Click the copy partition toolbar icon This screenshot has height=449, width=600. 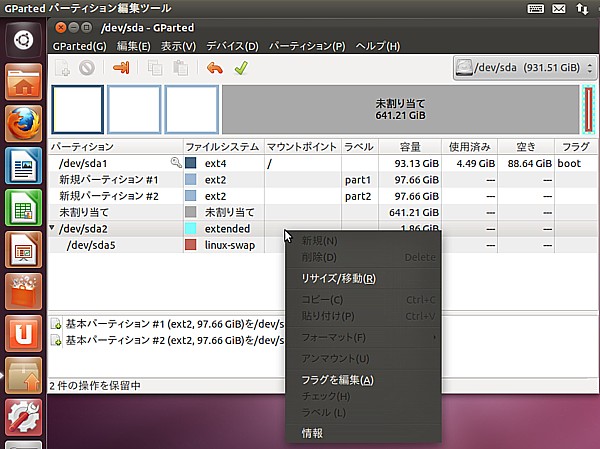(155, 68)
